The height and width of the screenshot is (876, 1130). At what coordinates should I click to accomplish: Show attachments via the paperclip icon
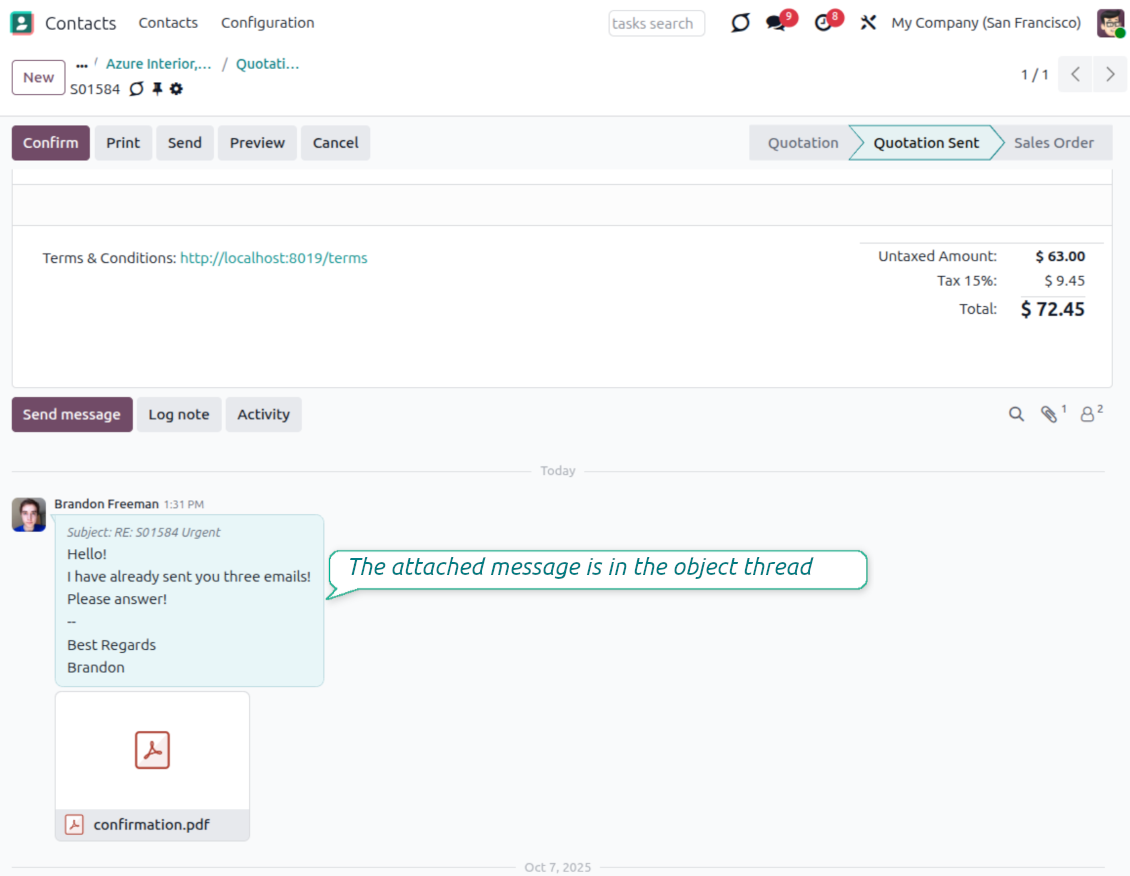(1049, 414)
